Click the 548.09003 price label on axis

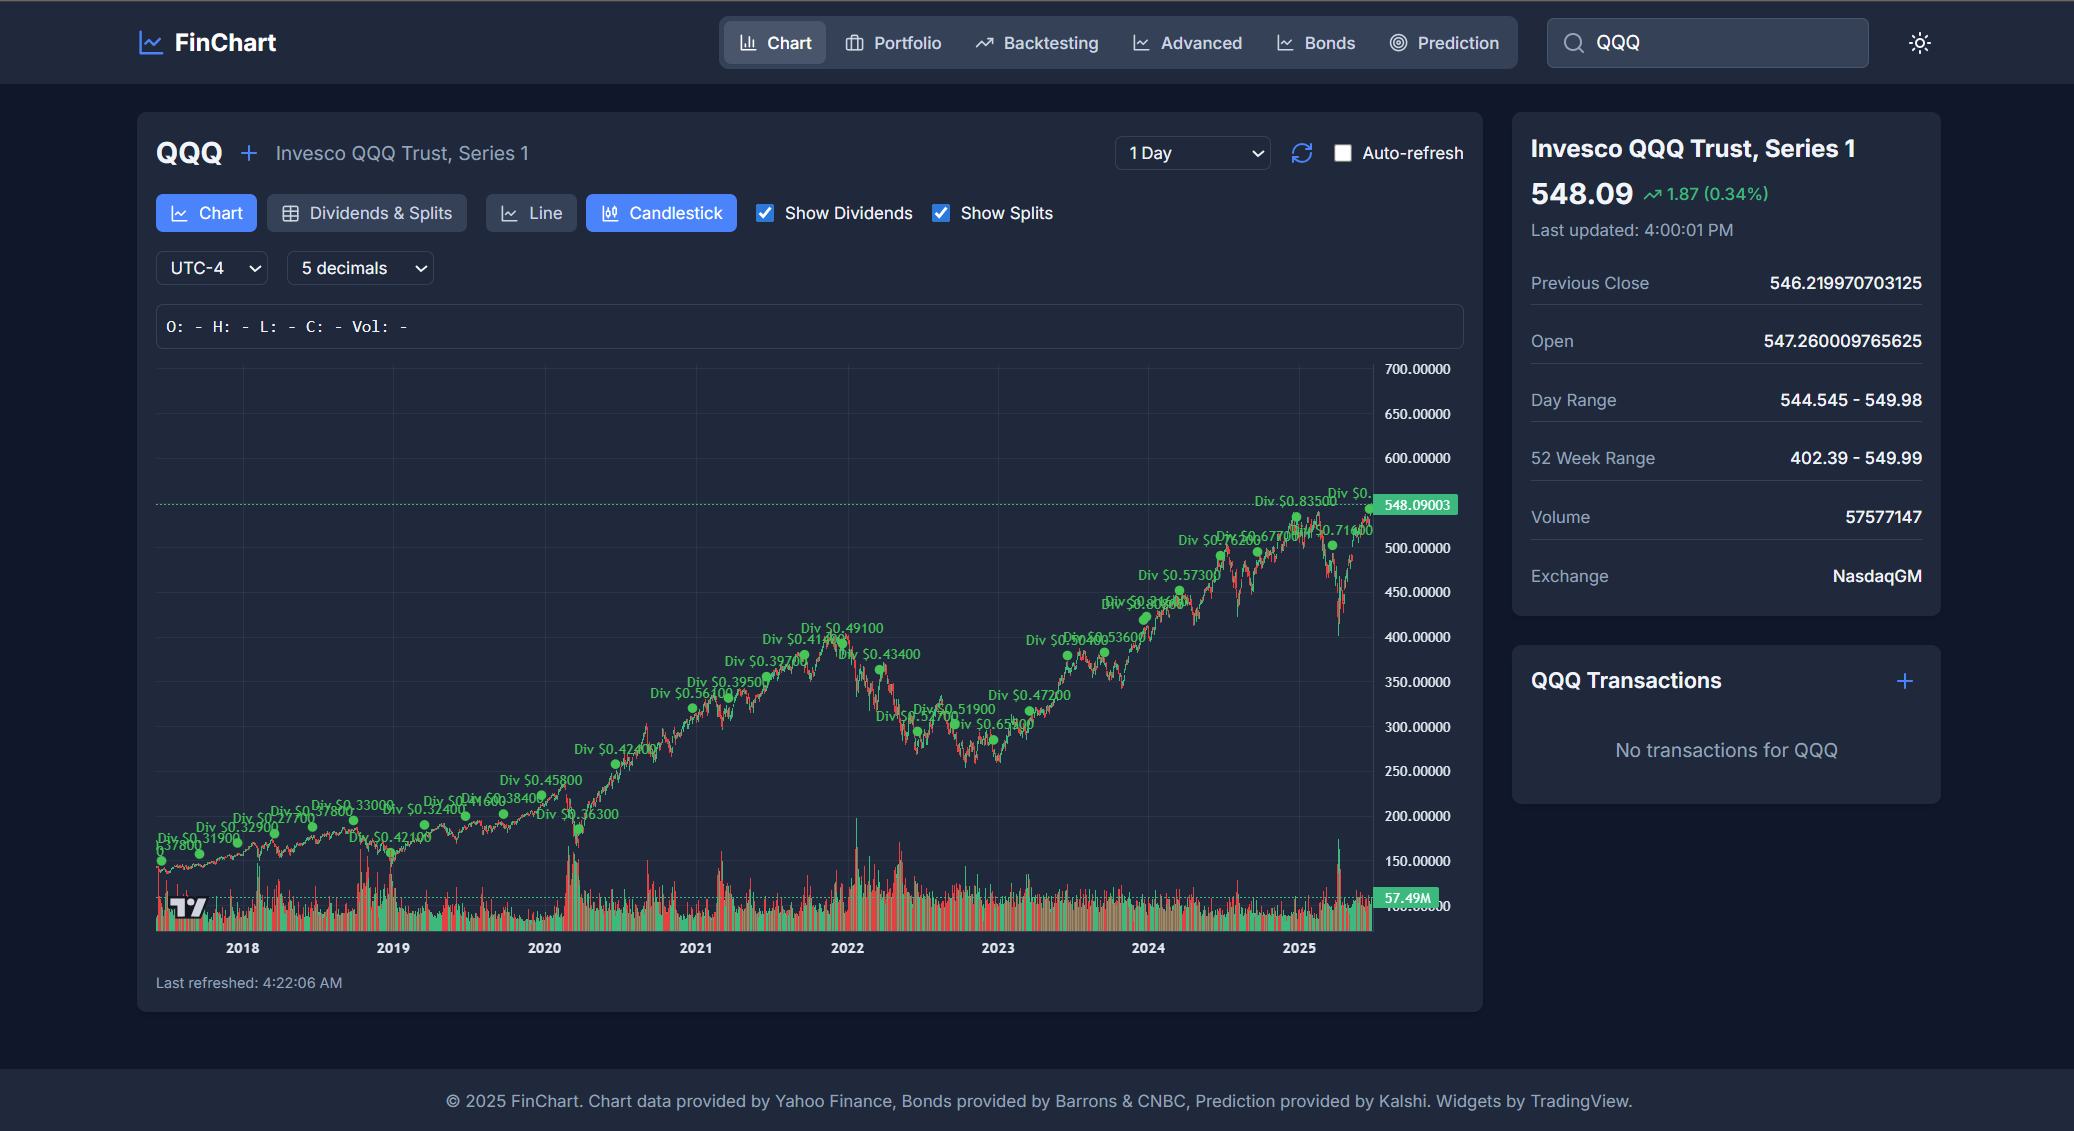pyautogui.click(x=1416, y=505)
